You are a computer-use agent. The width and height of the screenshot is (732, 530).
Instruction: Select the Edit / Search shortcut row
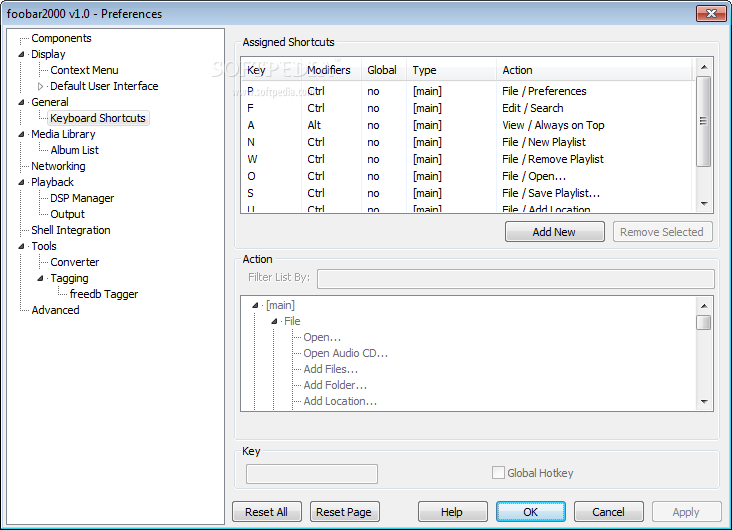pos(468,108)
